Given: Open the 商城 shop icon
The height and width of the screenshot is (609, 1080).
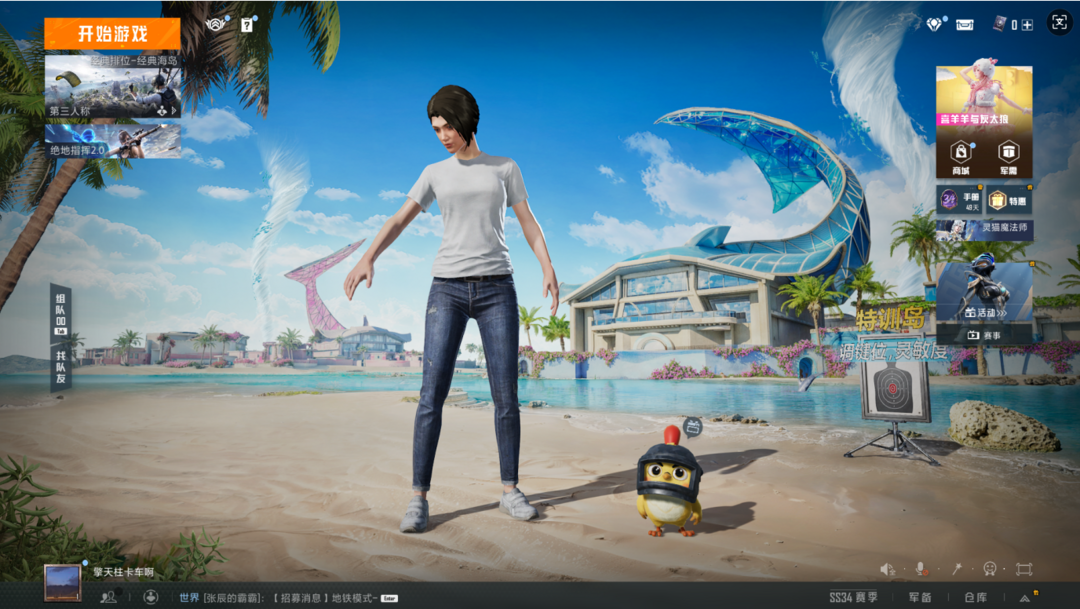Looking at the screenshot, I should click(x=960, y=158).
